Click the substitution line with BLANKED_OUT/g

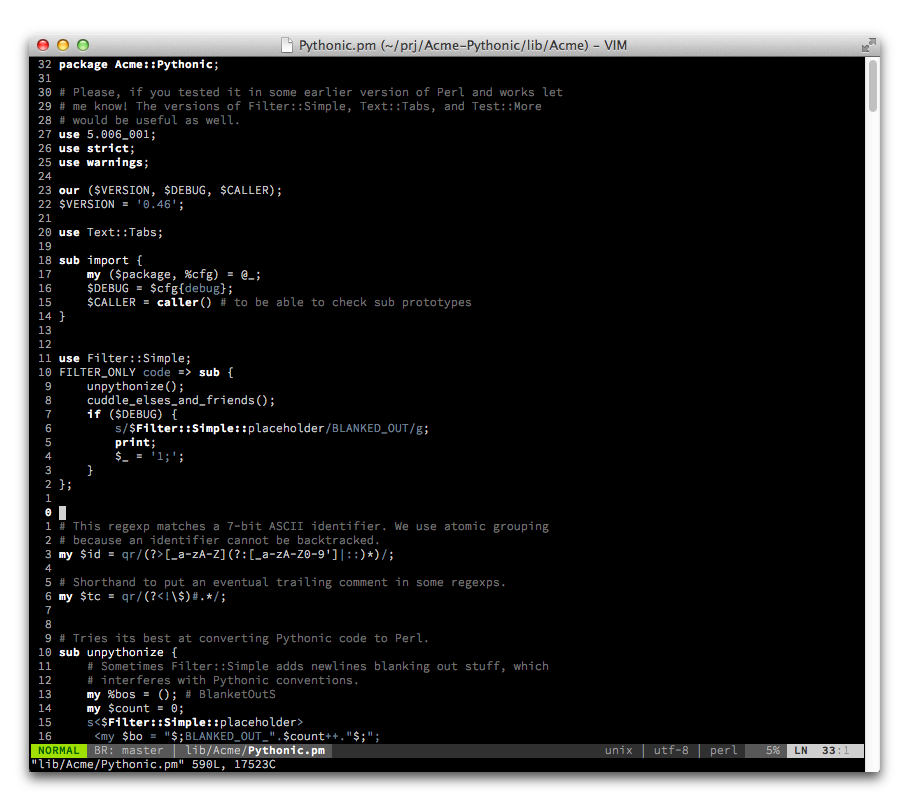click(x=272, y=428)
